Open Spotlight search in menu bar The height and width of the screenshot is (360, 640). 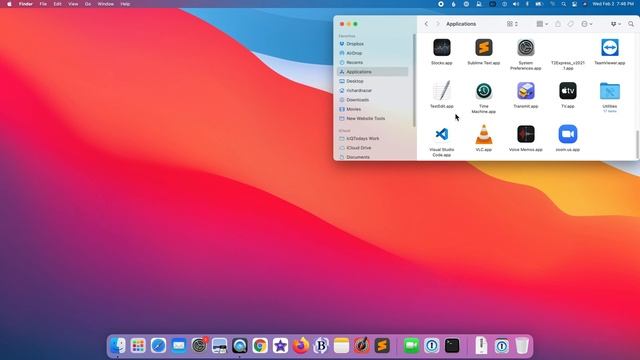pyautogui.click(x=564, y=4)
